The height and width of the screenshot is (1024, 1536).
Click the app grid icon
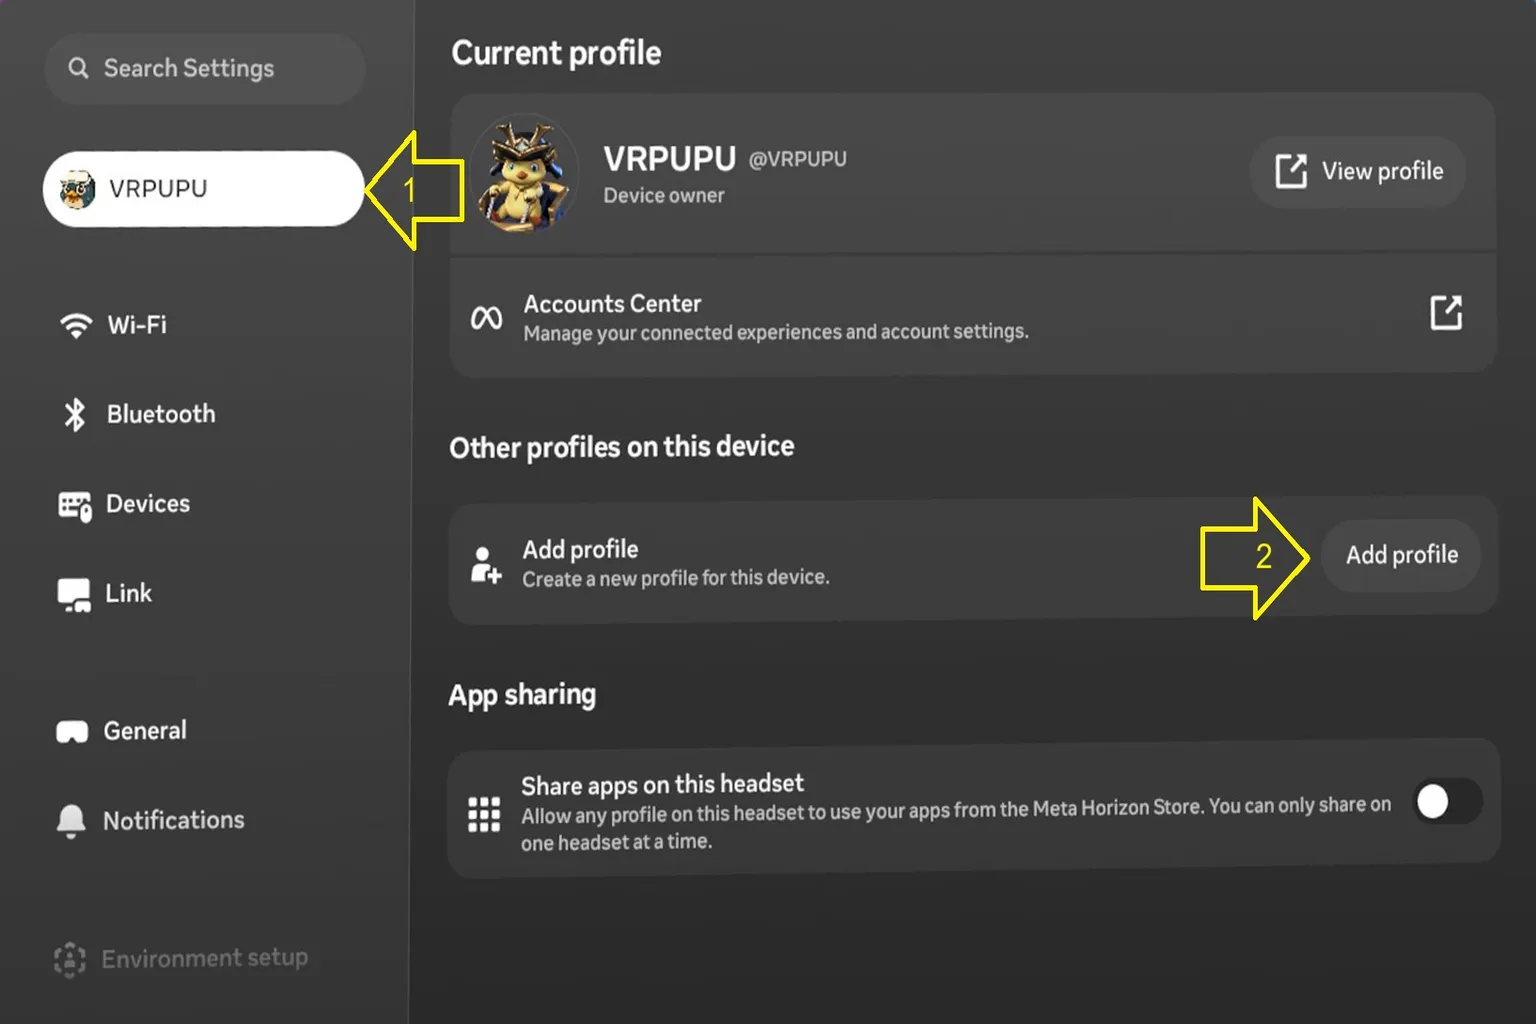tap(484, 814)
